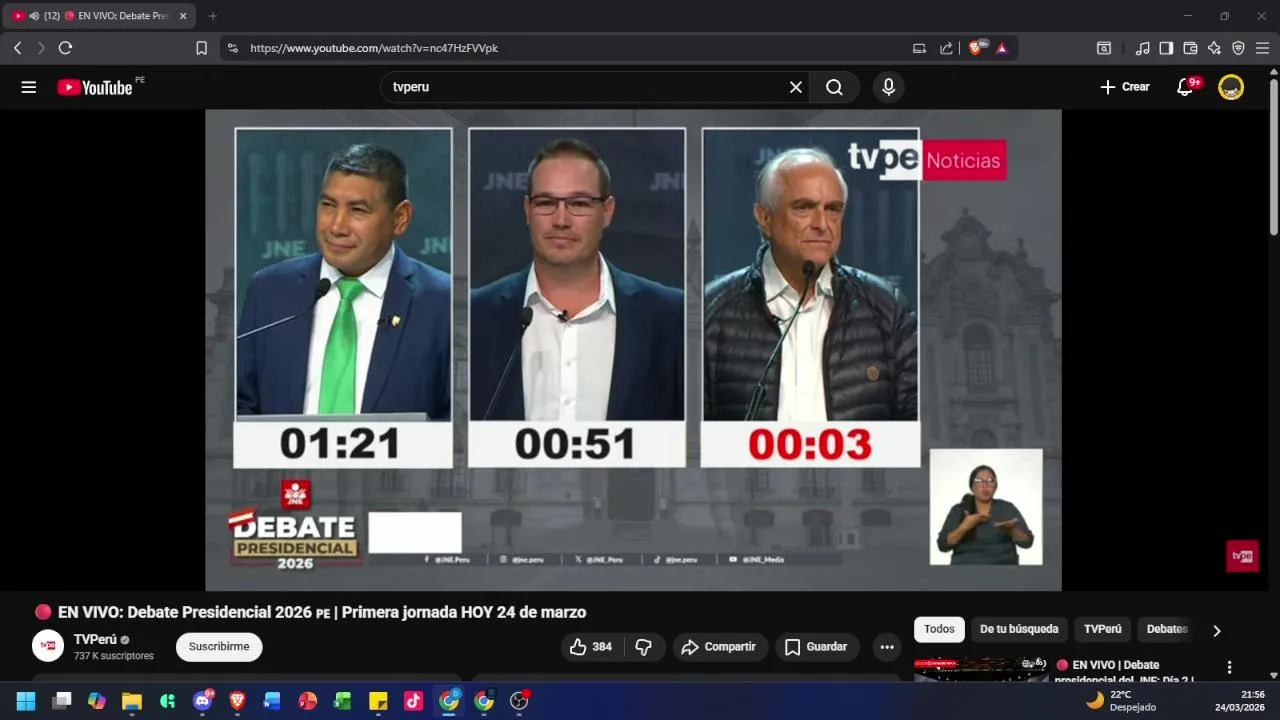Screen dimensions: 1280x720
Task: Open a new browser tab
Action: point(212,16)
